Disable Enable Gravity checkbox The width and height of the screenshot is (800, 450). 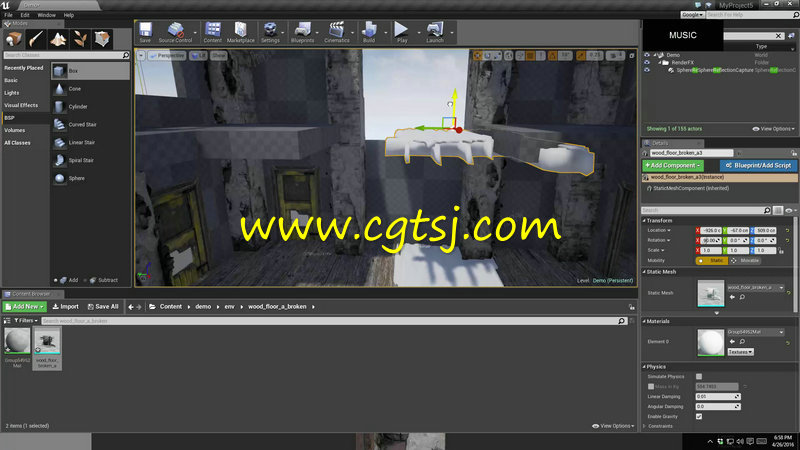coord(699,416)
